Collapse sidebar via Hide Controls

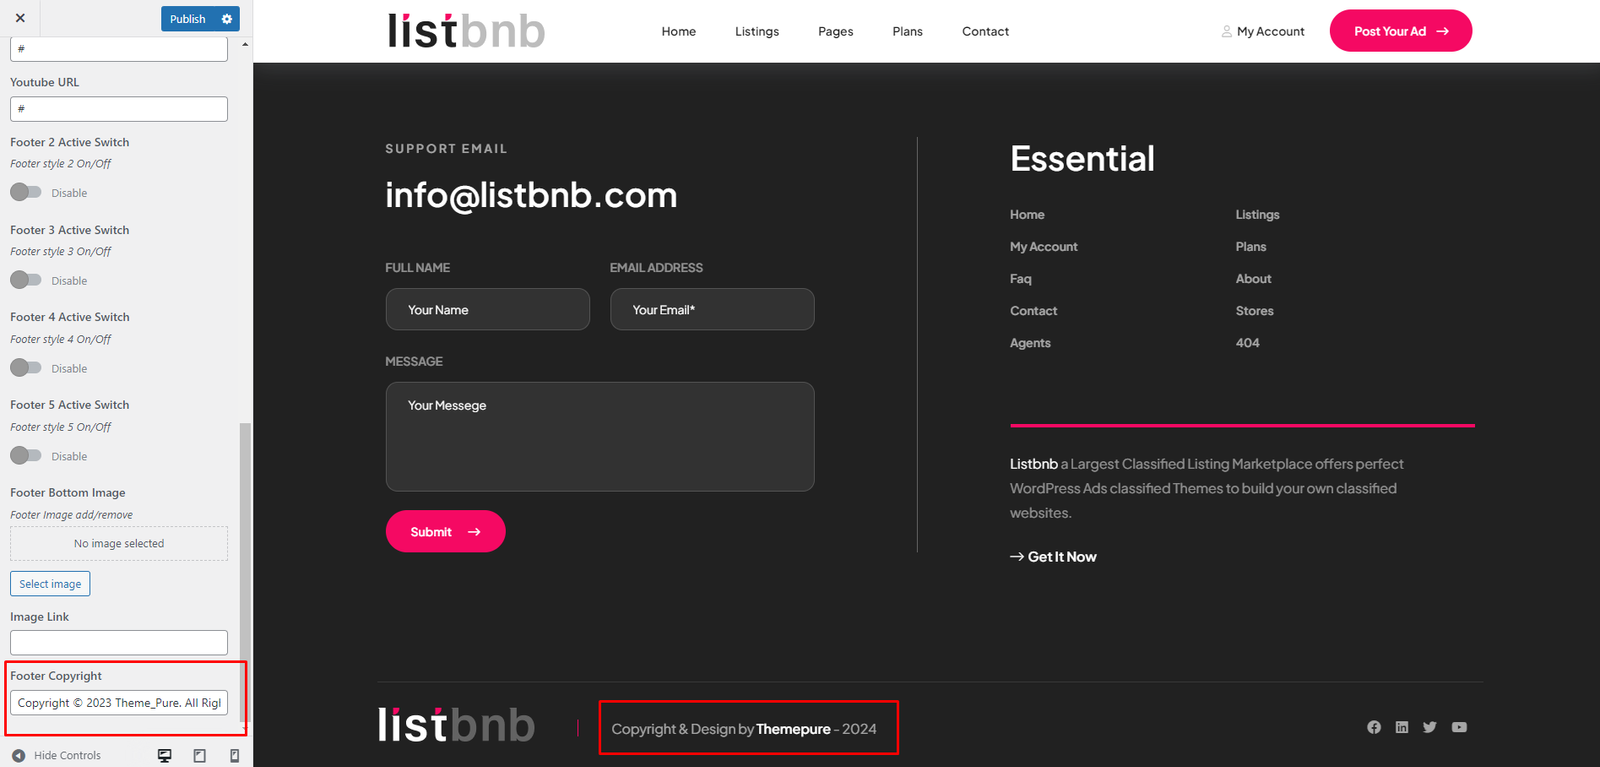(x=56, y=756)
